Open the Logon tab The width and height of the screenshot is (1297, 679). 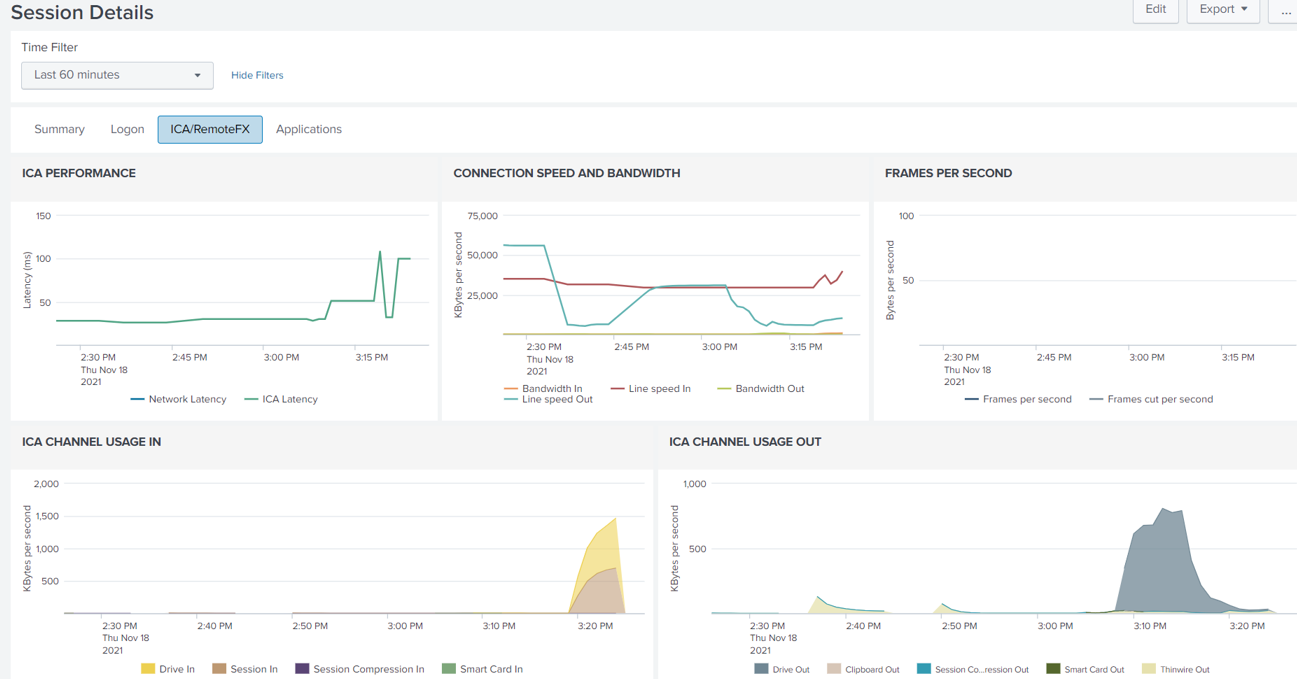click(127, 129)
